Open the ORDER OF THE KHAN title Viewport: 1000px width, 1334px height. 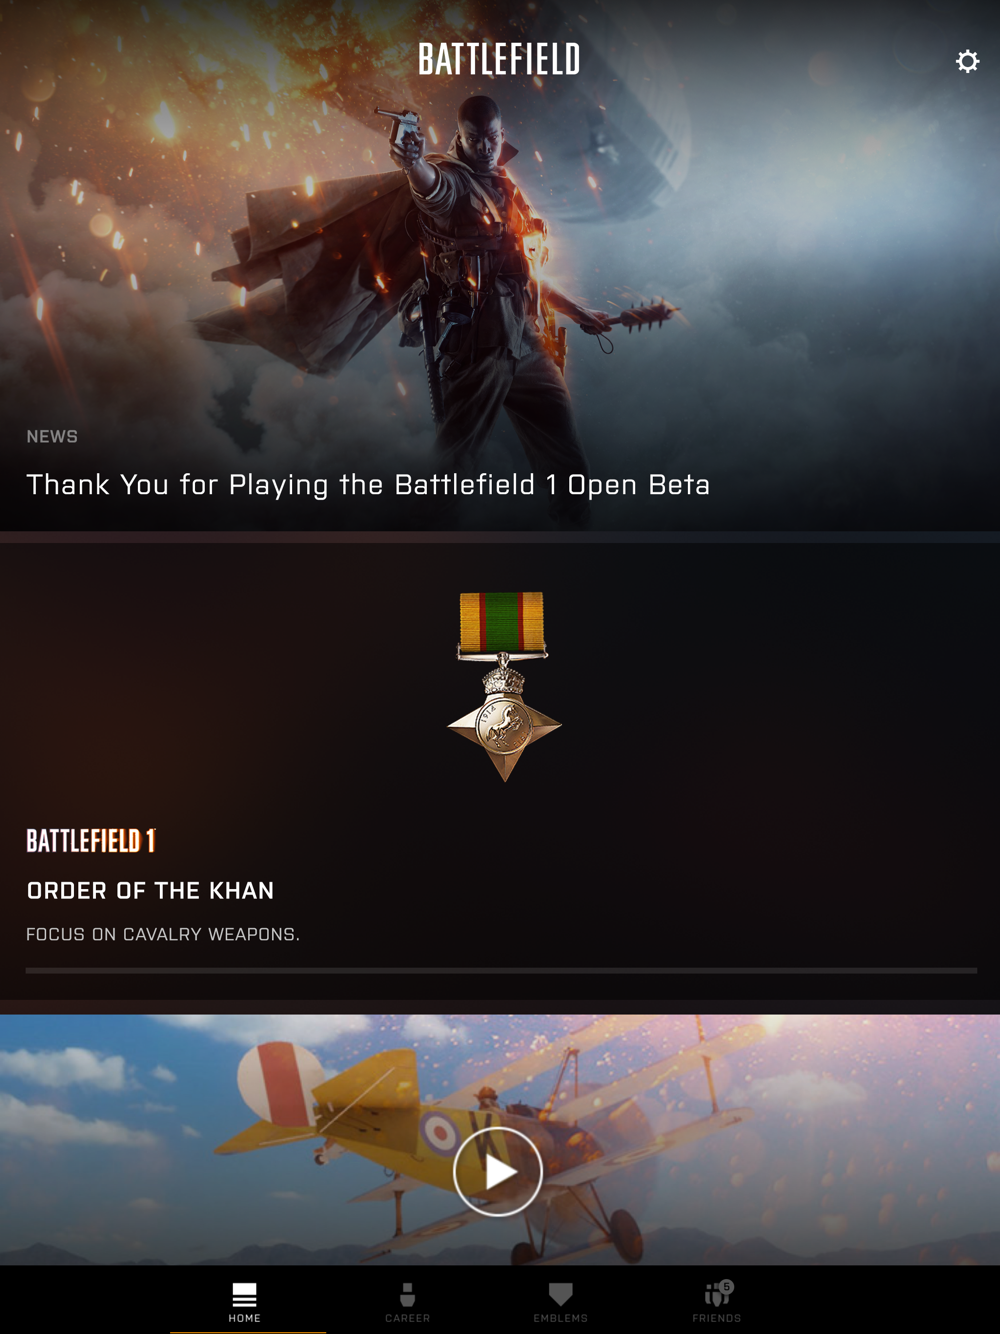pos(150,890)
